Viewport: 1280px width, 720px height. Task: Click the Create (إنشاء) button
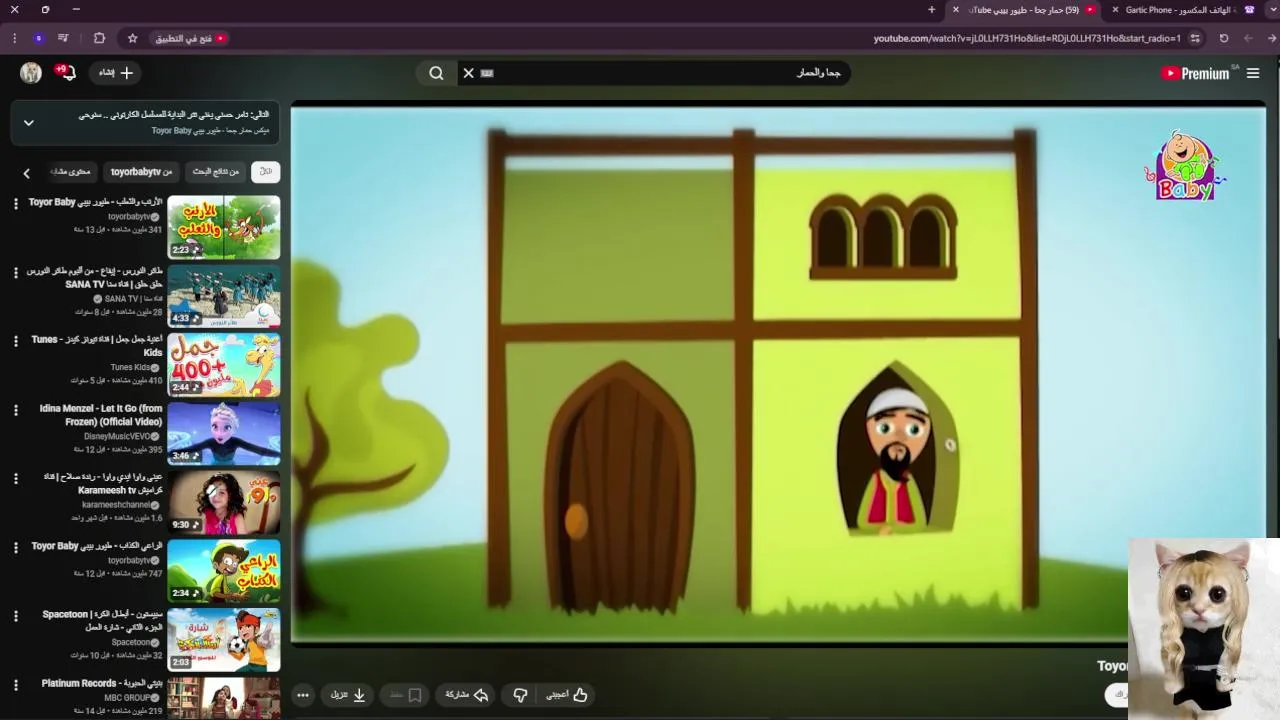(x=115, y=72)
